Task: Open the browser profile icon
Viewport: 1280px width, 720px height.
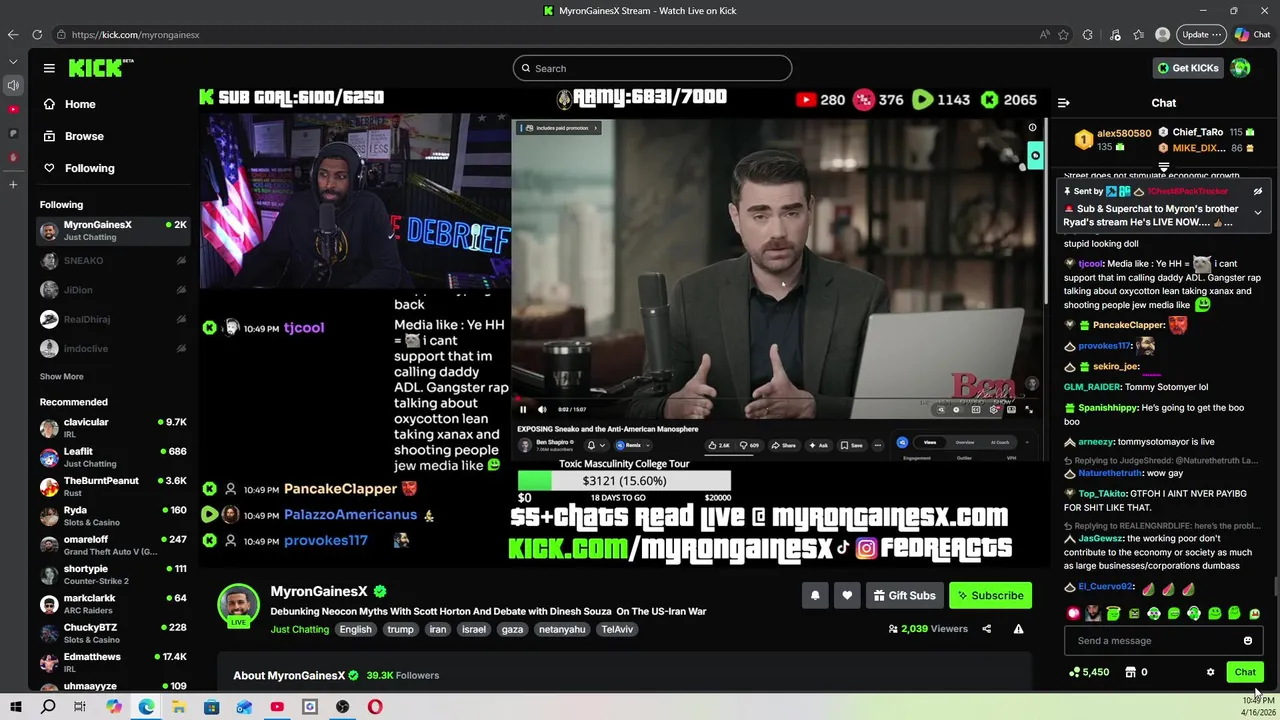Action: tap(1162, 34)
